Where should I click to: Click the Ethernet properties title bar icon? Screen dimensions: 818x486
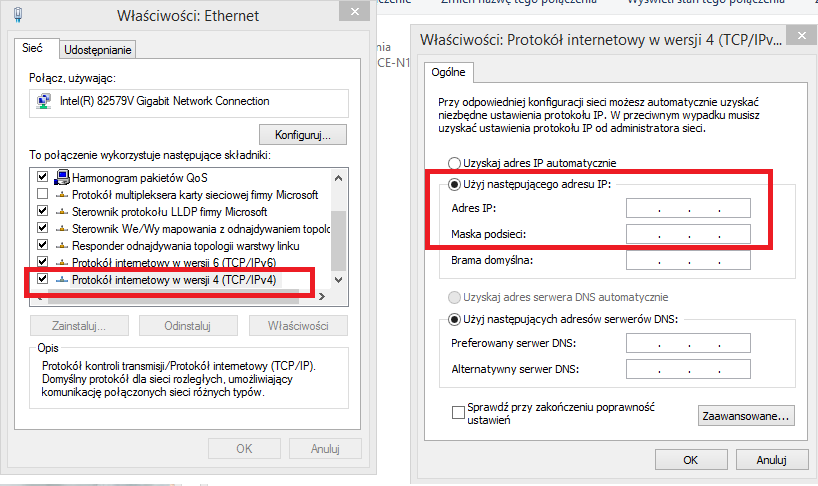[18, 15]
